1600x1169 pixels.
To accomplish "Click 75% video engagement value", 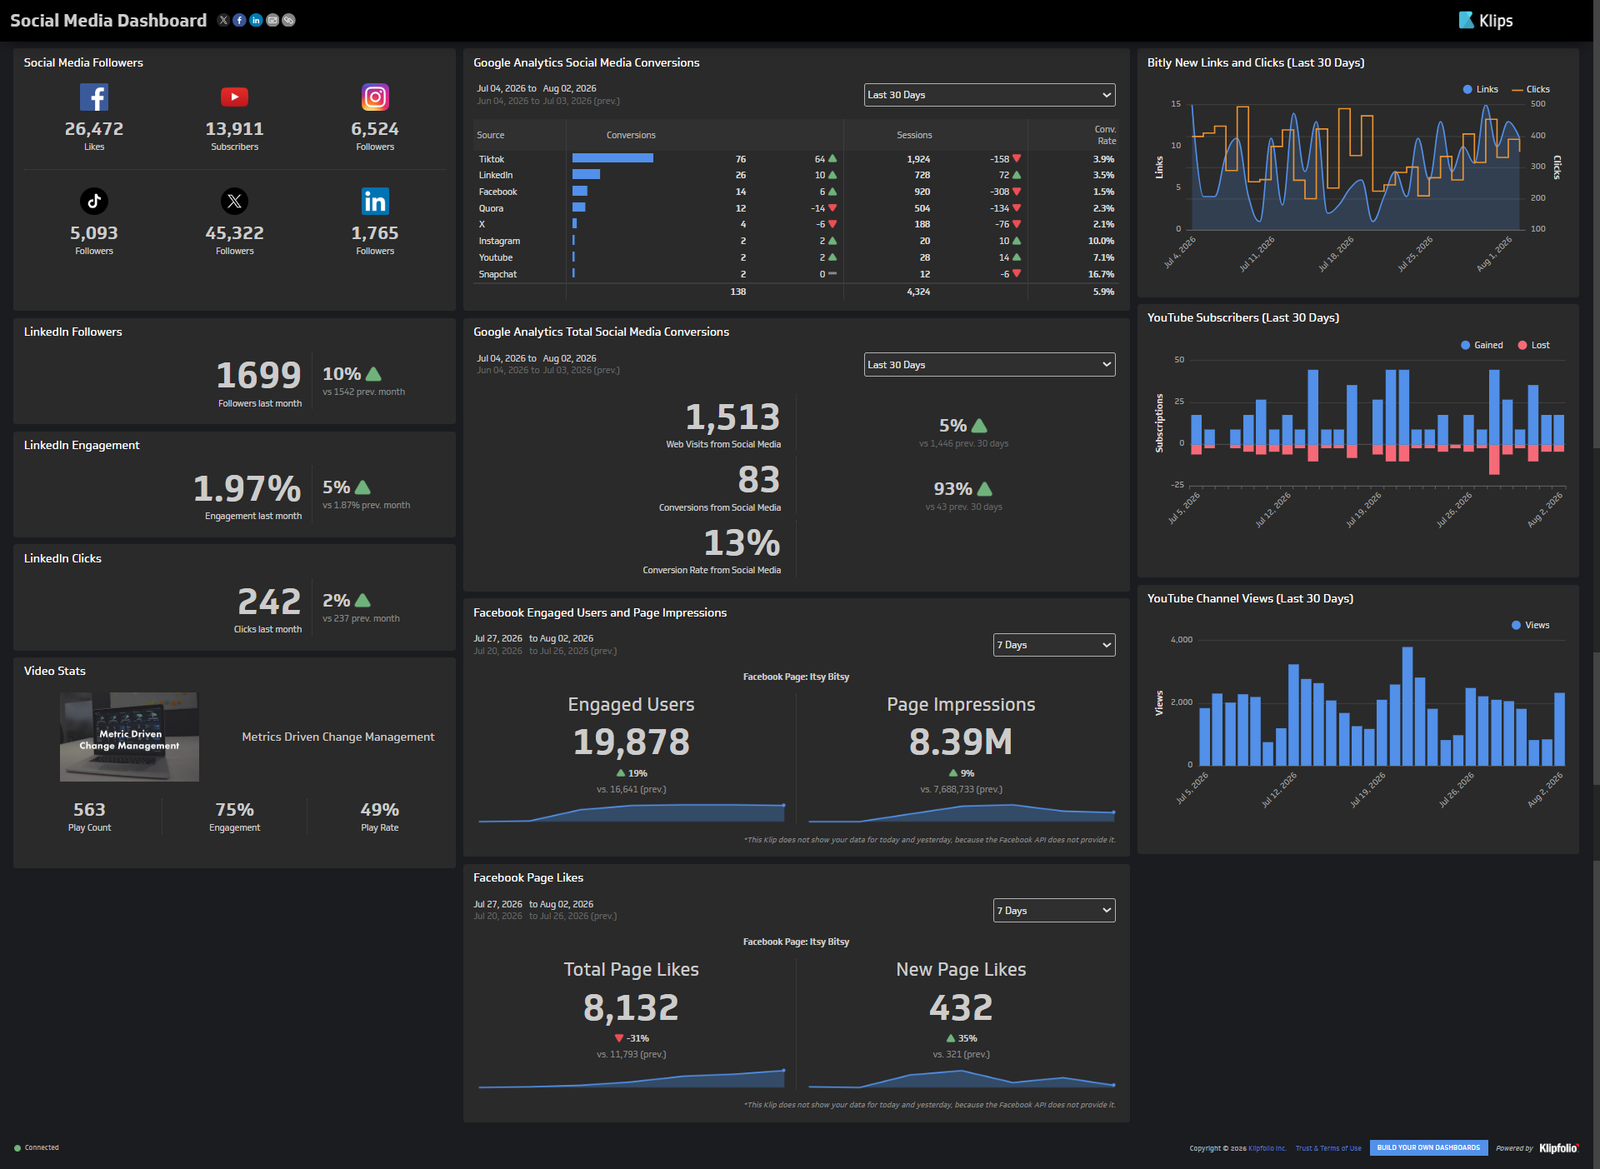I will pyautogui.click(x=234, y=810).
